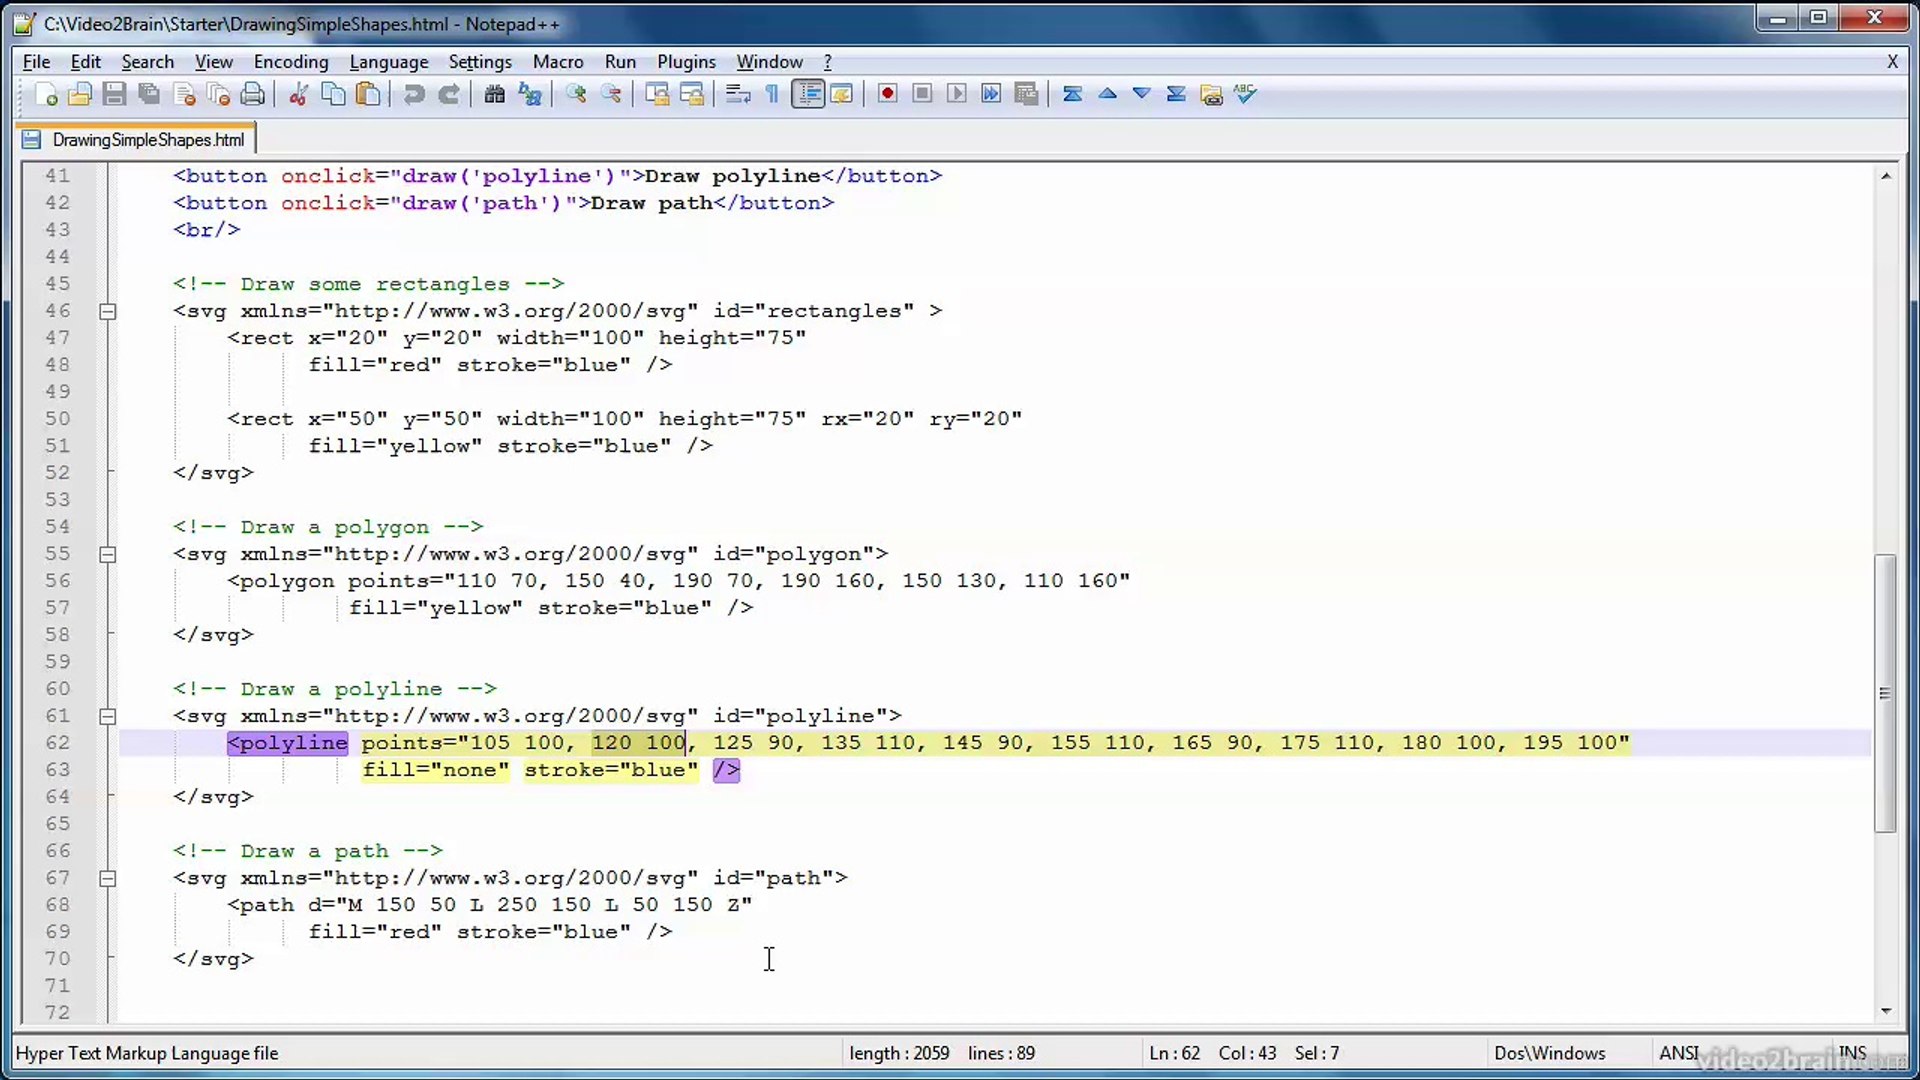Image resolution: width=1920 pixels, height=1080 pixels.
Task: Run the ABC spell-check icon
Action: [1245, 94]
